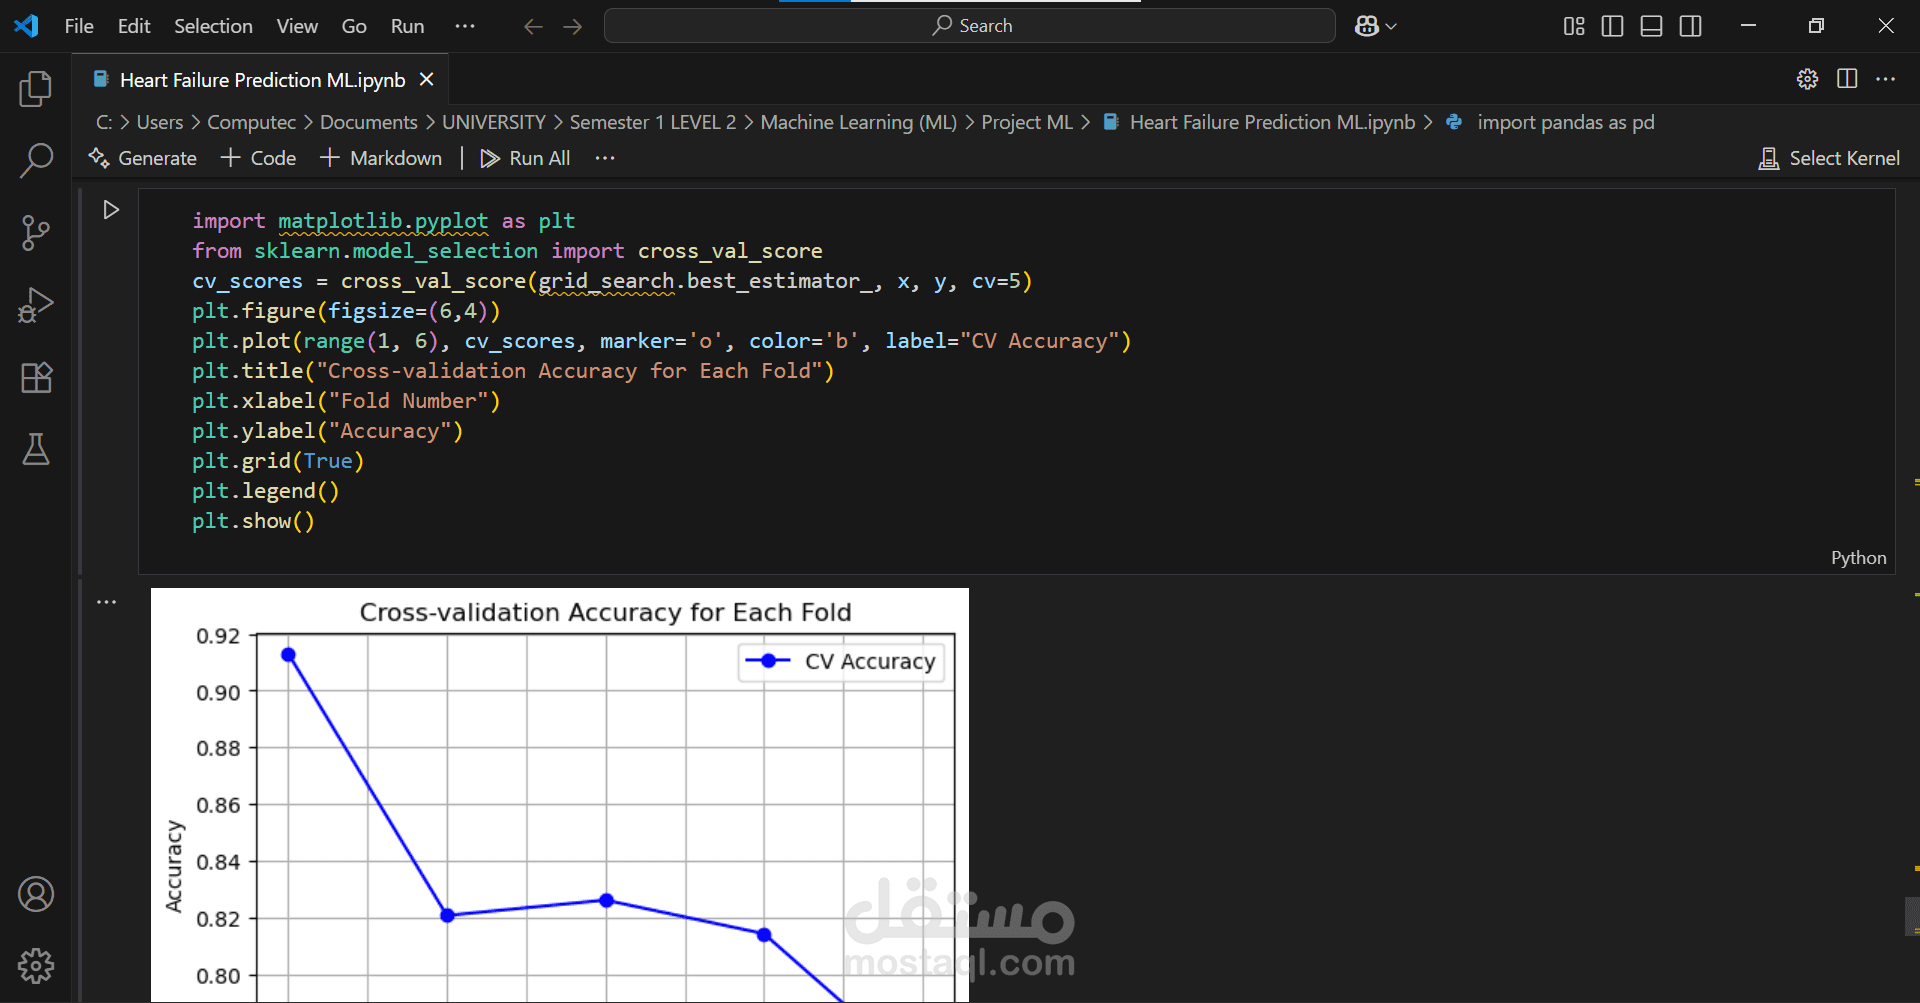1920x1003 pixels.
Task: Open editor More Actions ellipsis
Action: [1886, 79]
